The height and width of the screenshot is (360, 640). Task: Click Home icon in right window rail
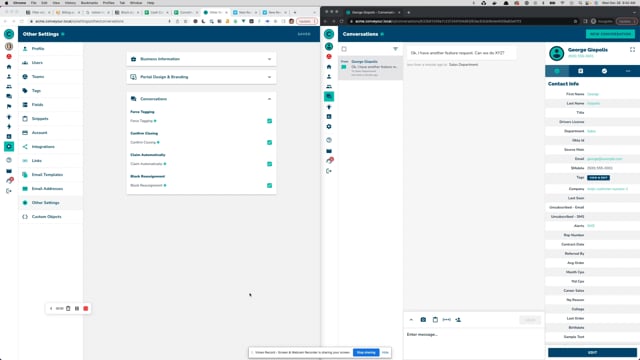click(x=329, y=67)
